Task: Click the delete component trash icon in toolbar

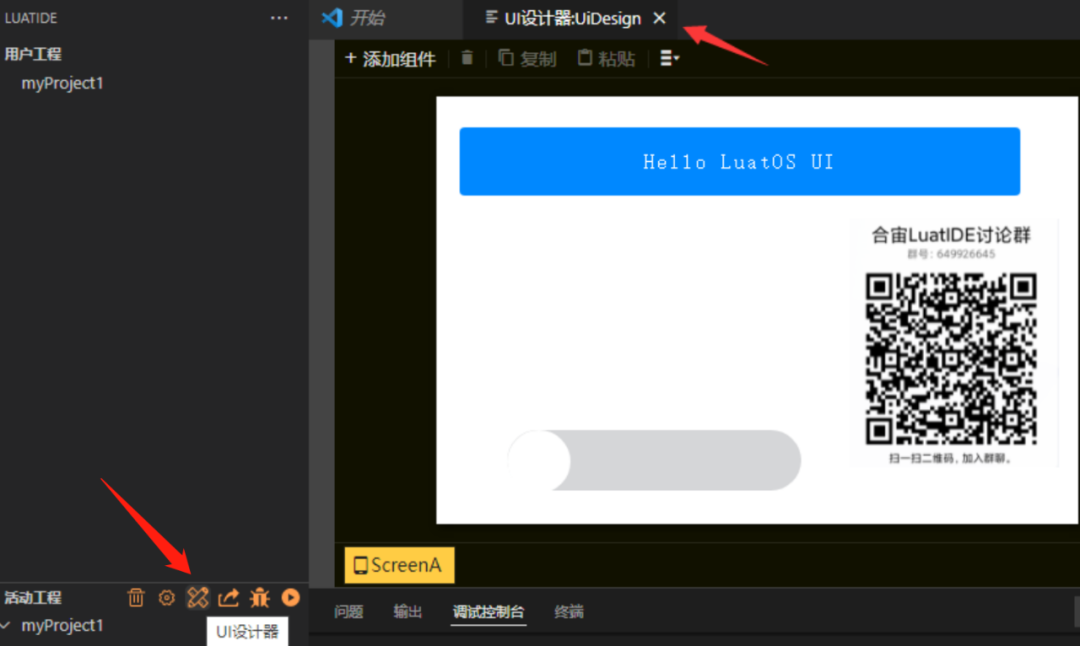Action: (466, 58)
